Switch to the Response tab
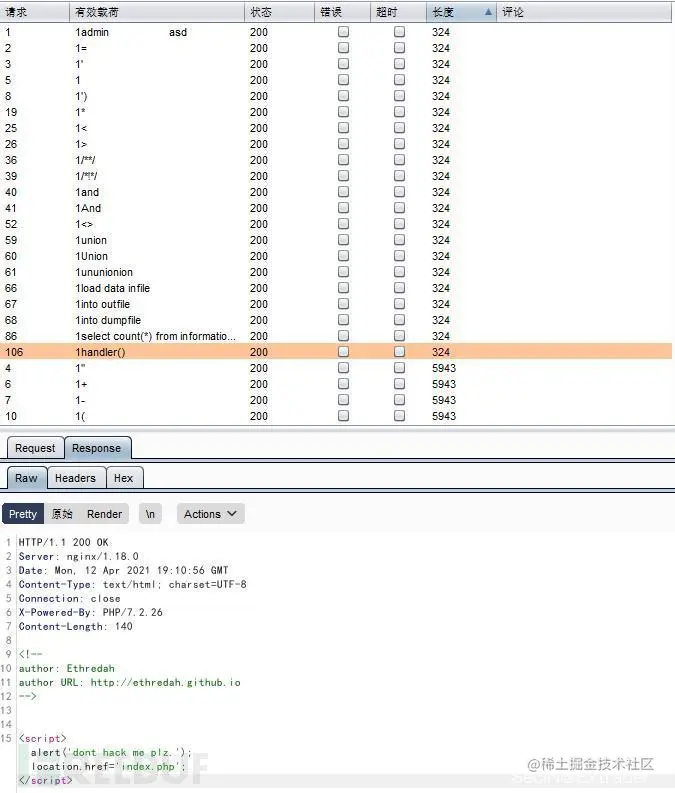The width and height of the screenshot is (675, 793). tap(97, 448)
